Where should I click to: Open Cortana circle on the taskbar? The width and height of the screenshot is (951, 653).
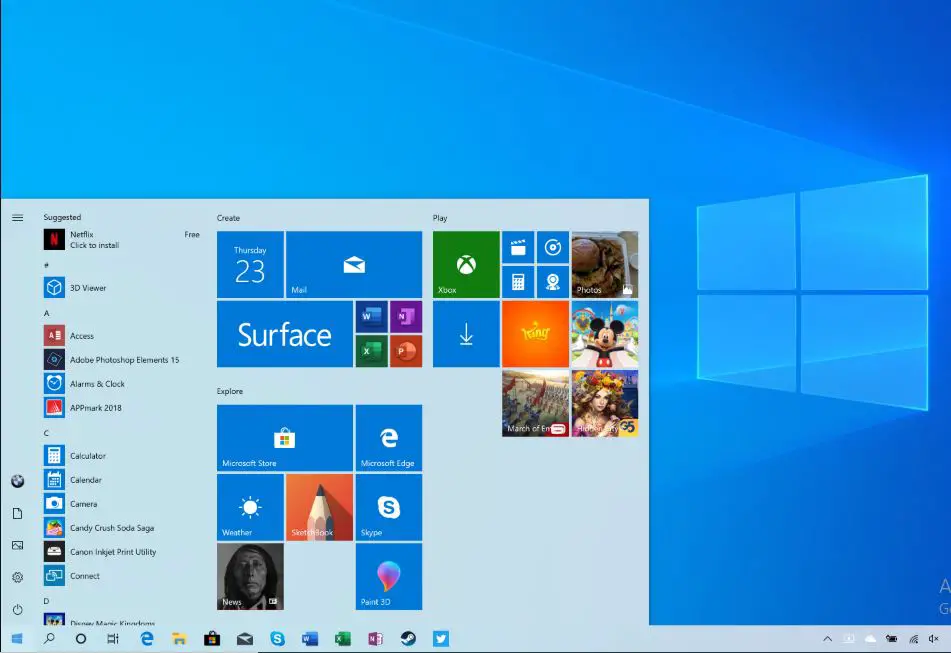pyautogui.click(x=81, y=638)
